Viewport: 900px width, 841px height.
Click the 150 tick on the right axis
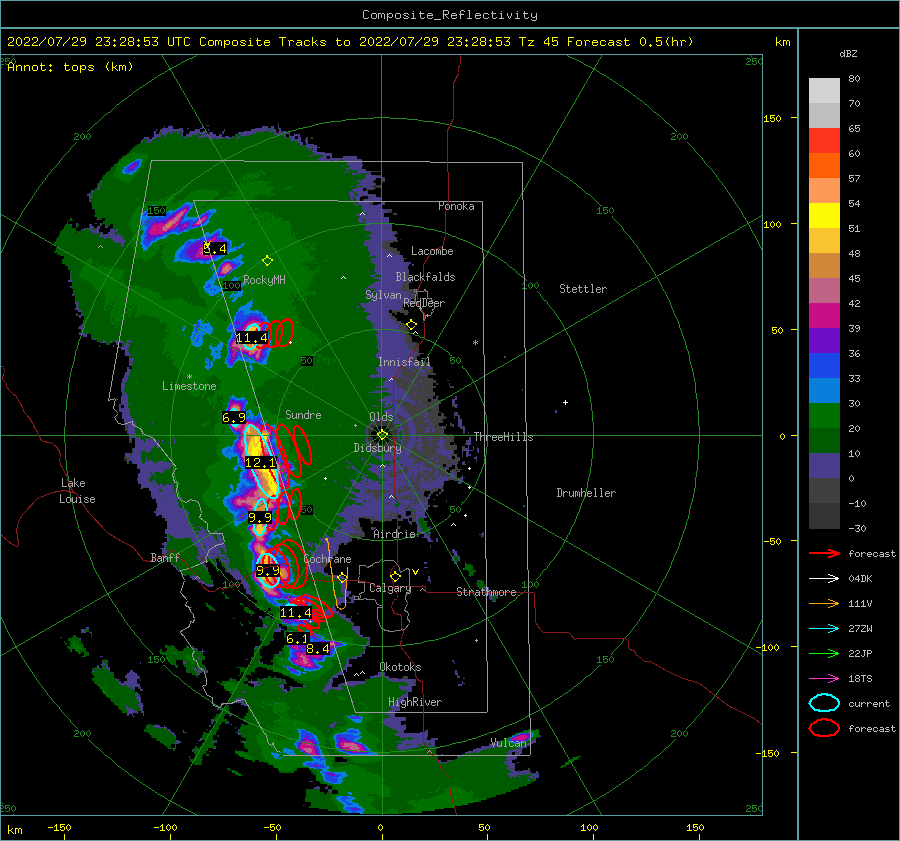[772, 118]
